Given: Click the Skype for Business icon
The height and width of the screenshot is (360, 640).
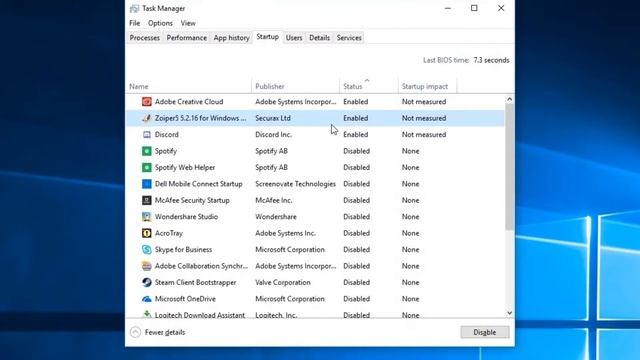Looking at the screenshot, I should 147,249.
